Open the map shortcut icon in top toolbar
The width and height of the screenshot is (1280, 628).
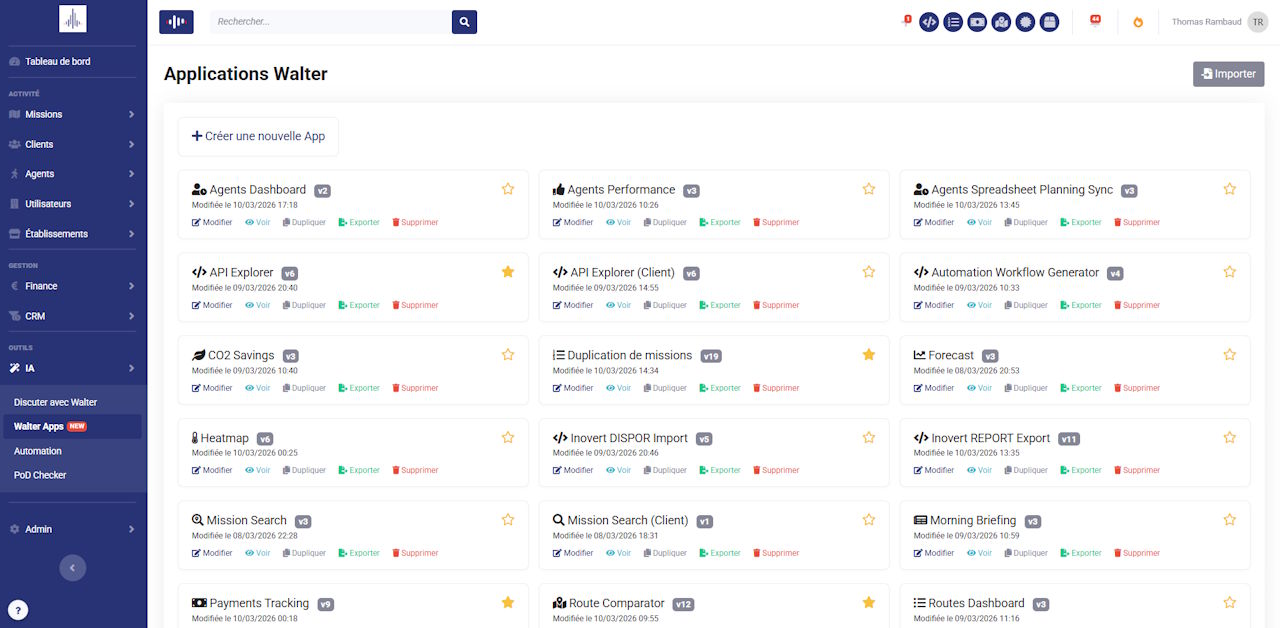(1001, 22)
